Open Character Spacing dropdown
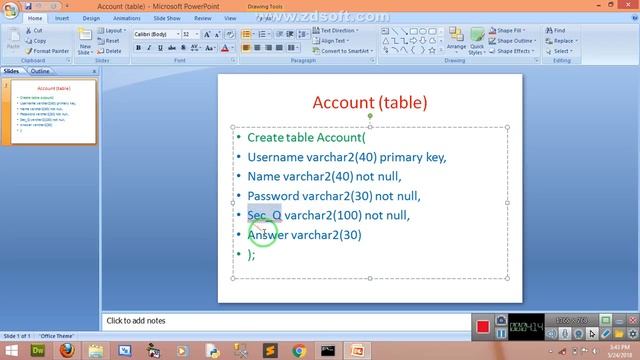 click(195, 48)
